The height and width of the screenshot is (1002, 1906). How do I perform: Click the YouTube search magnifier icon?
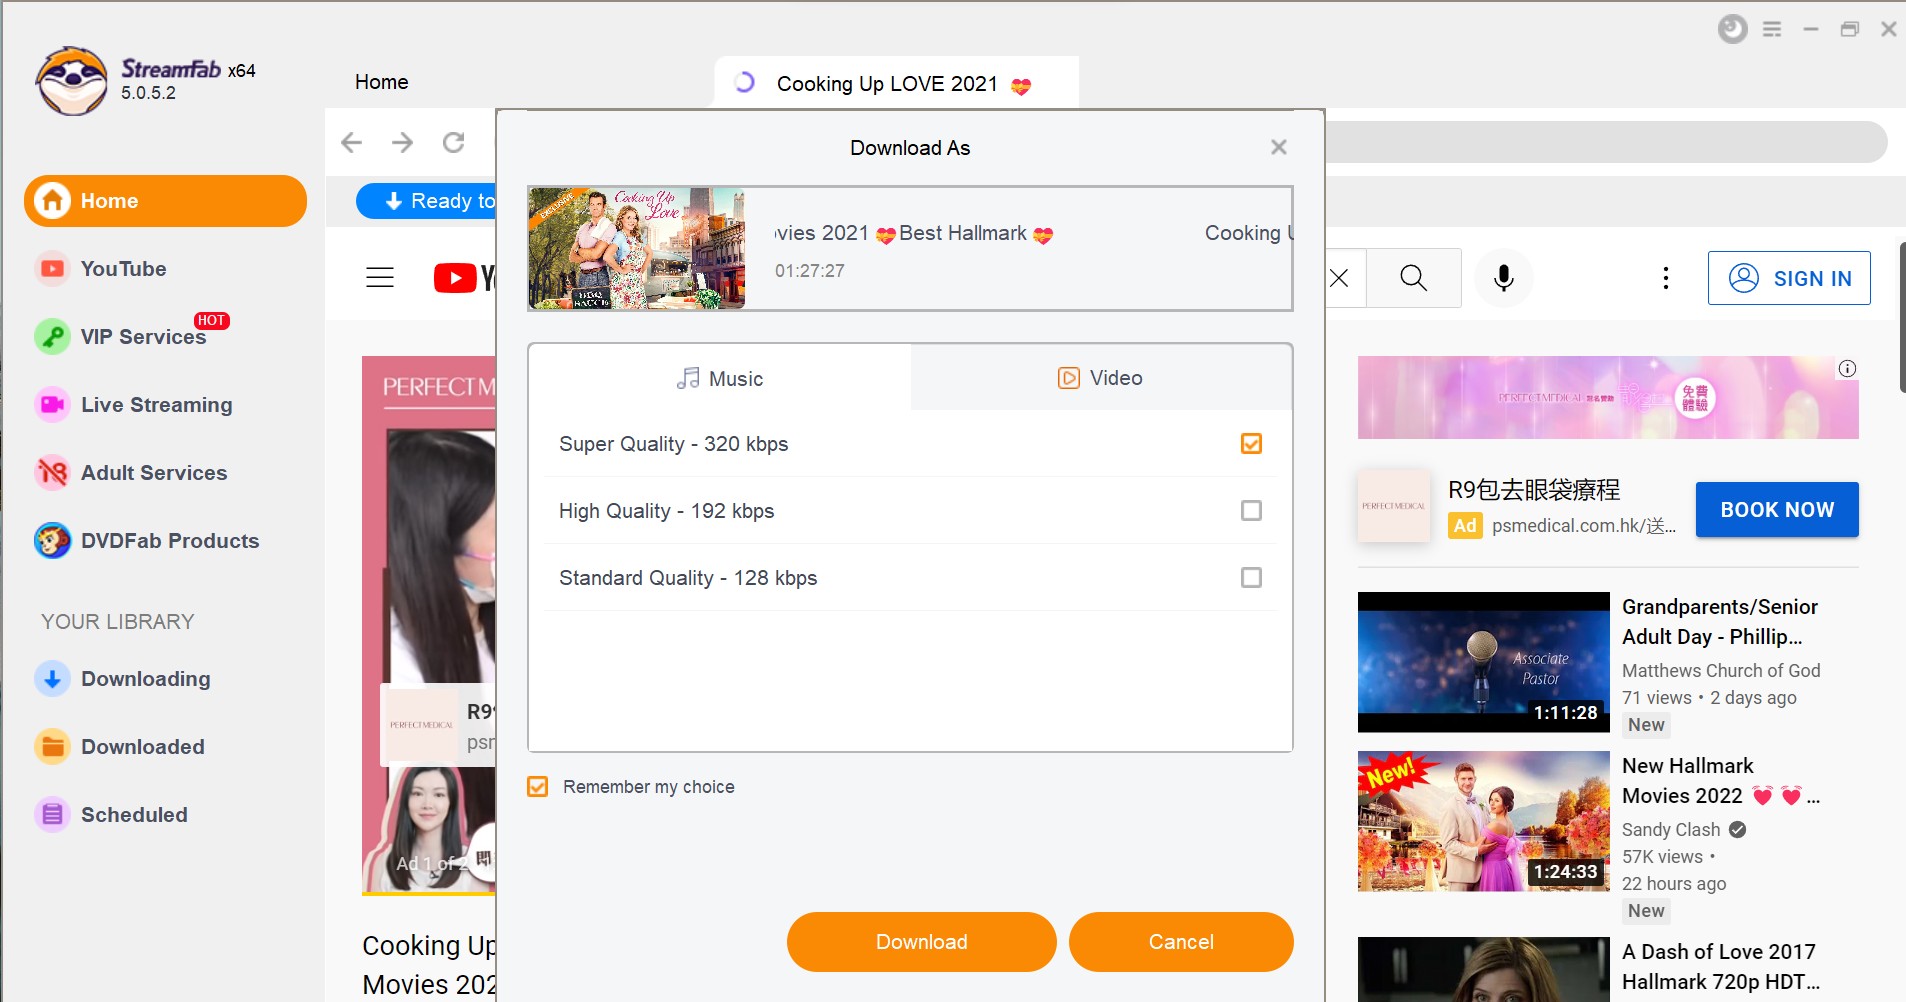pyautogui.click(x=1413, y=278)
